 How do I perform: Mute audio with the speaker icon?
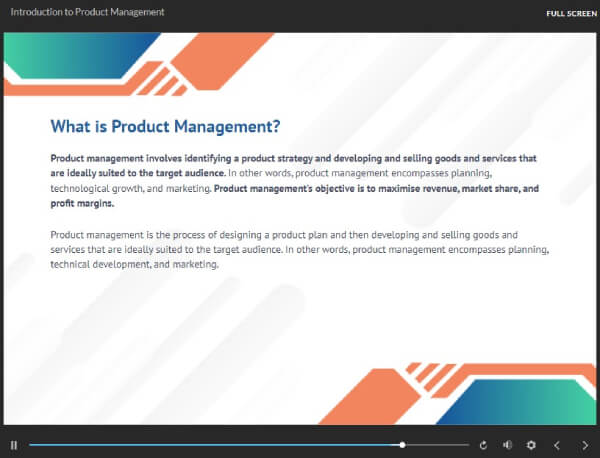click(x=507, y=445)
